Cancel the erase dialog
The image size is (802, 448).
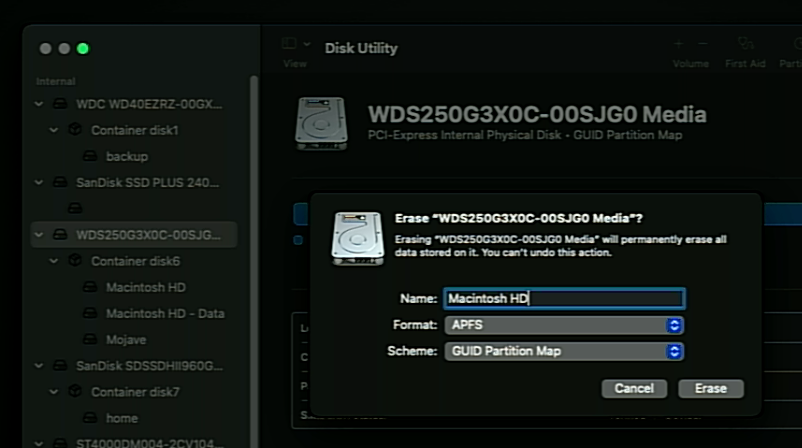tap(634, 389)
